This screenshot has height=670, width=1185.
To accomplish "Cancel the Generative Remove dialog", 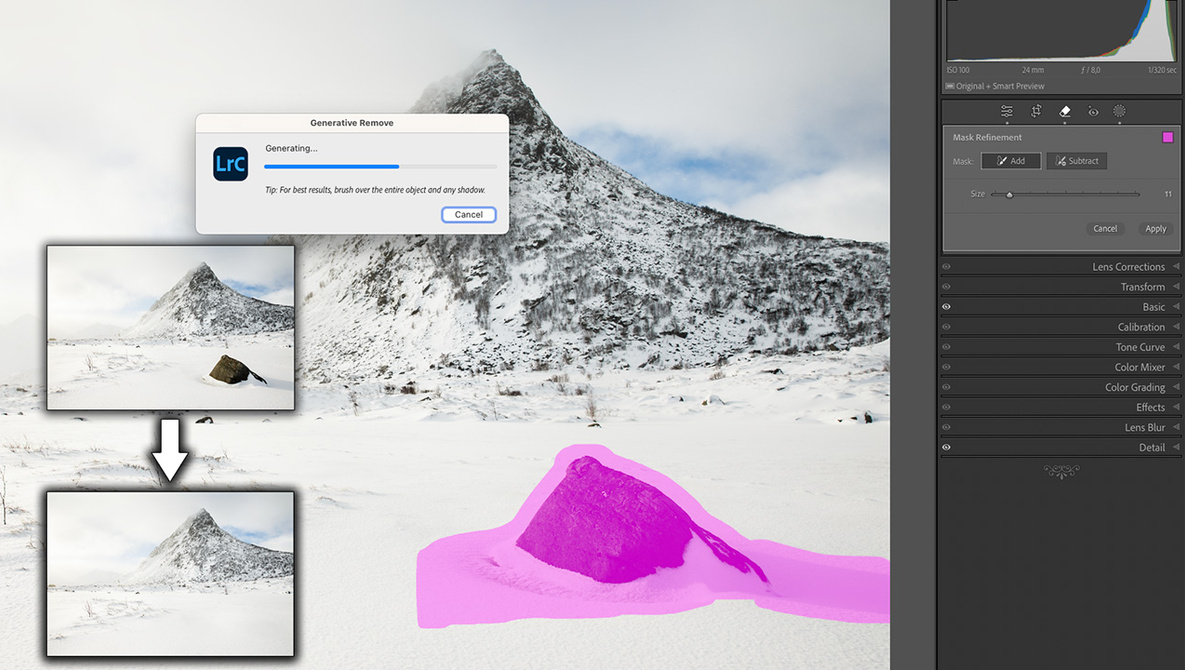I will pyautogui.click(x=468, y=215).
